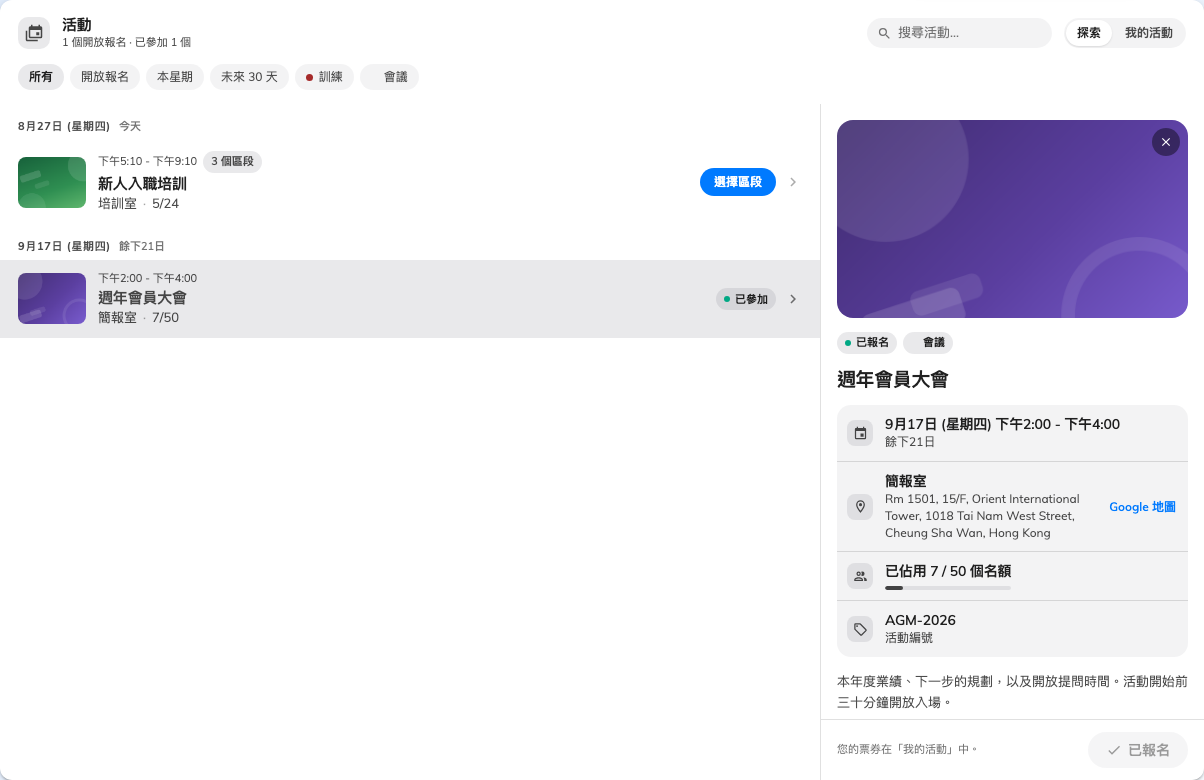Toggle the 訓練 category filter
The width and height of the screenshot is (1204, 780).
pos(324,77)
